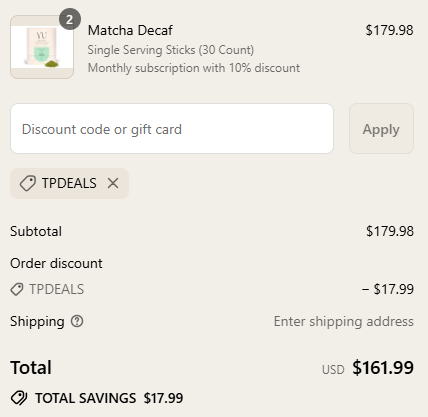
Task: Select the TPDEALS chip label text
Action: 69,183
